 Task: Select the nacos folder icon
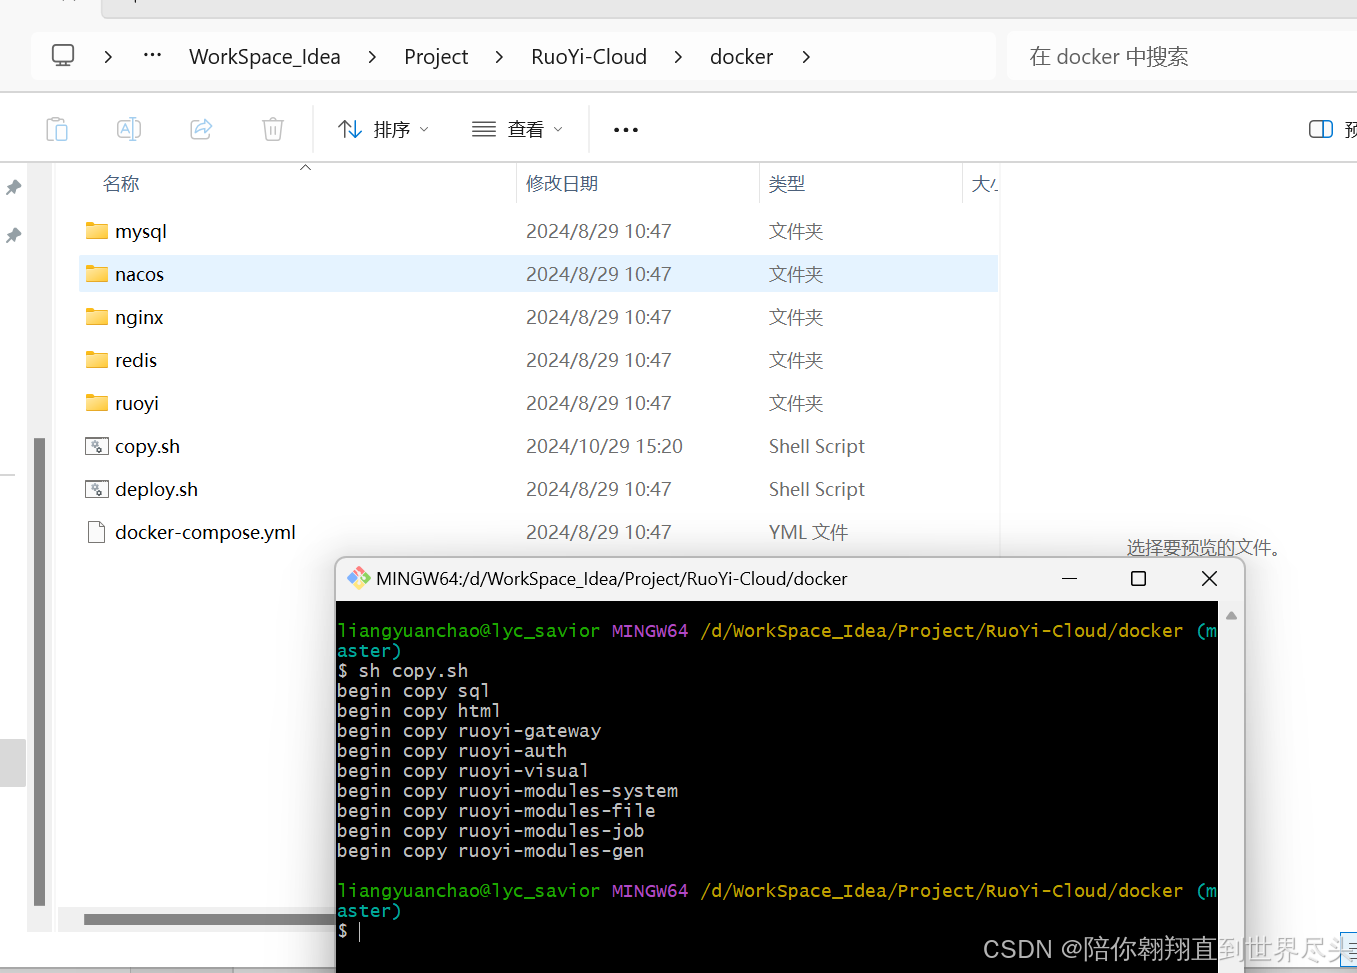[97, 274]
